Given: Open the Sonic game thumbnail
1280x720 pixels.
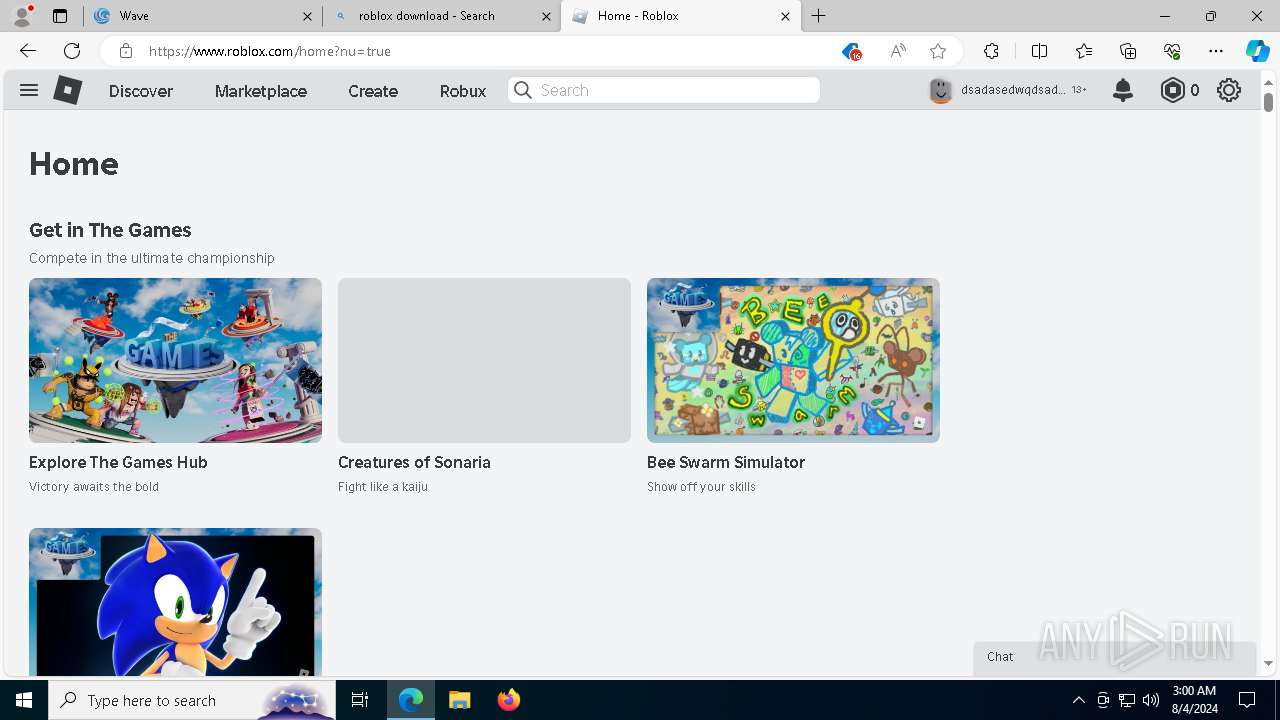Looking at the screenshot, I should click(175, 602).
